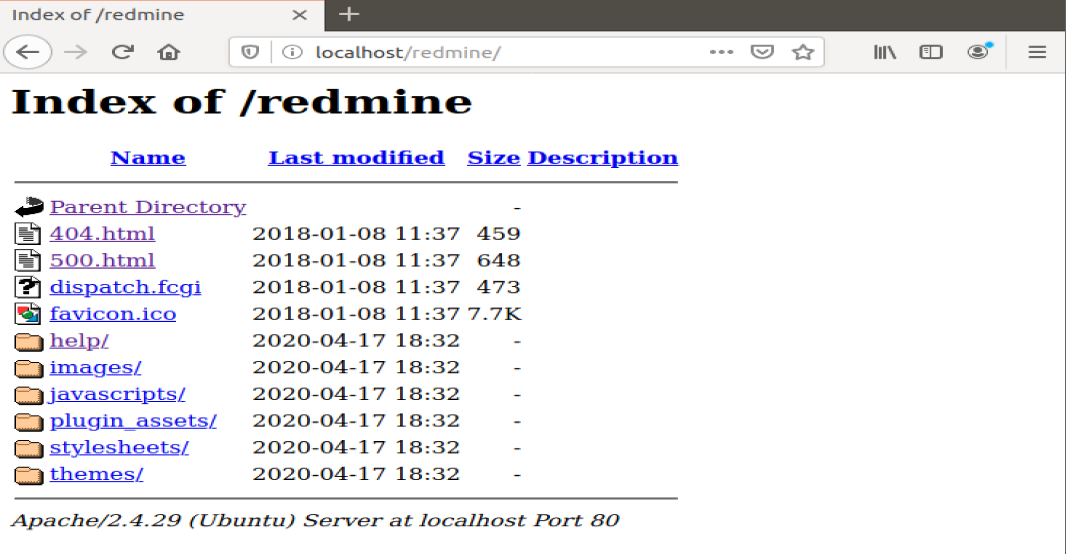Click the folder icon beside plugin_assets/

[x=29, y=421]
